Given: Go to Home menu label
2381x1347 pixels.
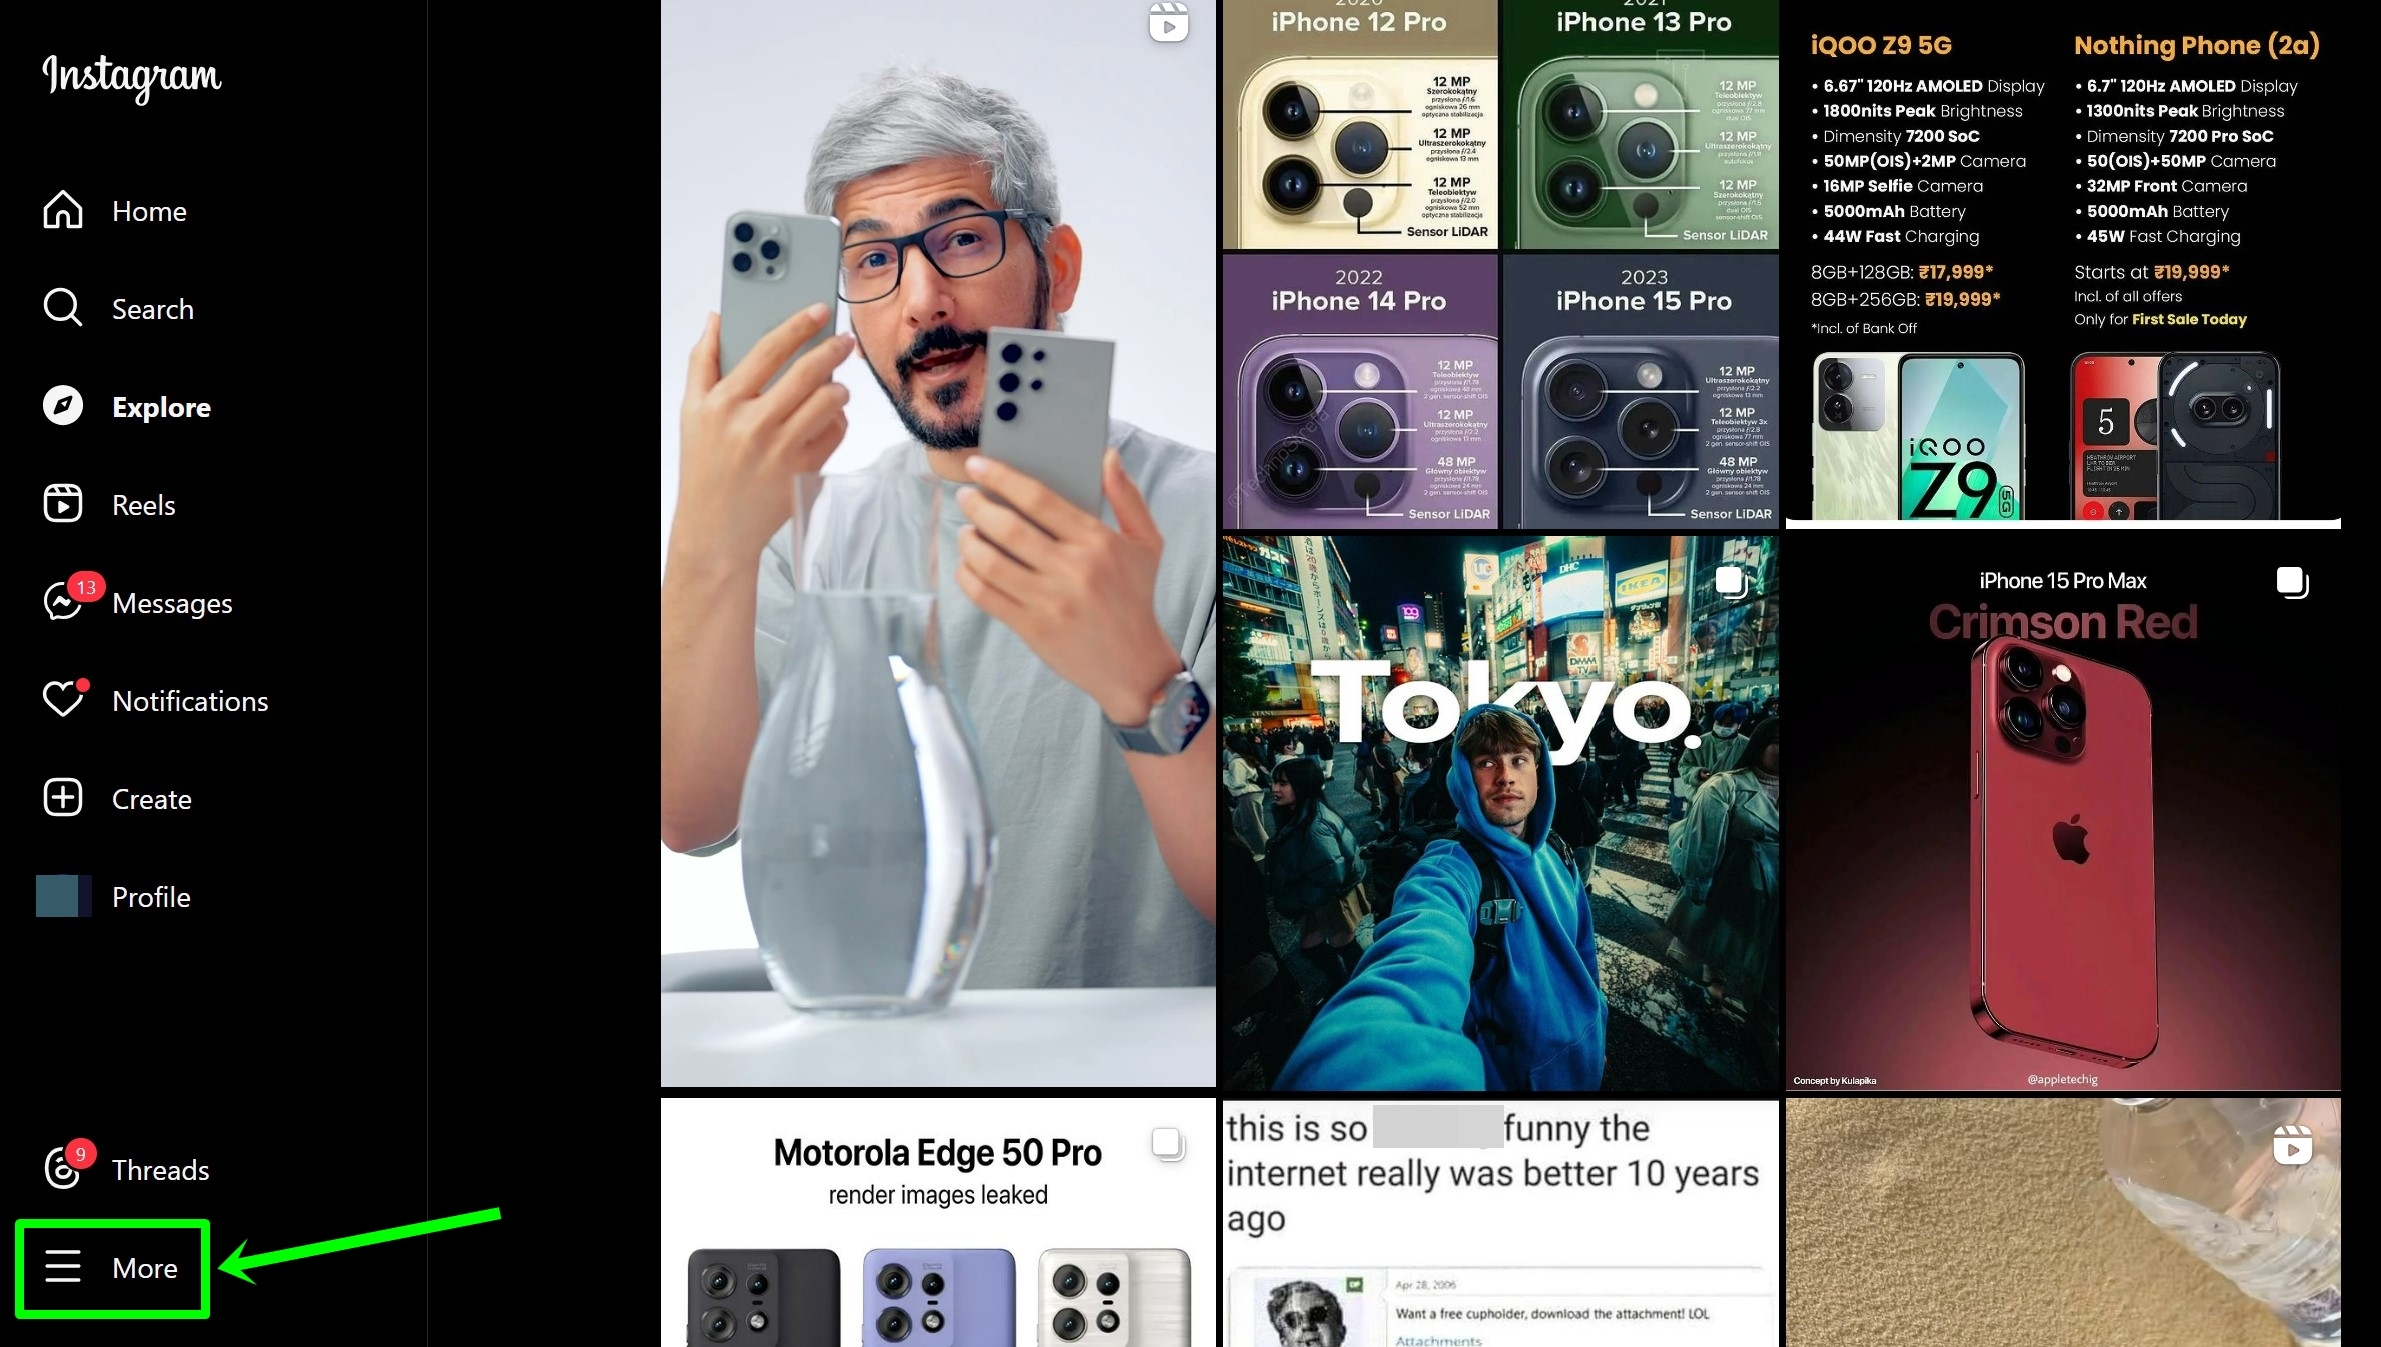Looking at the screenshot, I should (x=149, y=211).
